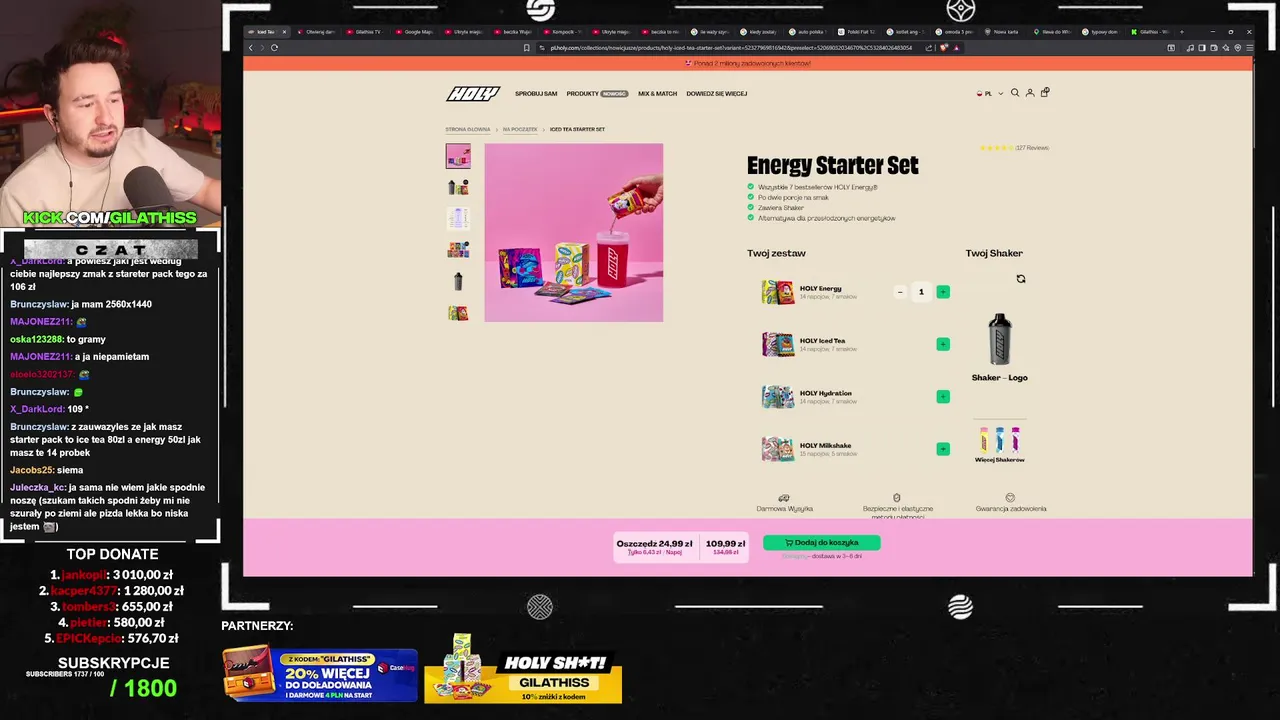The image size is (1280, 720).
Task: Click the browser address bar URL
Action: (730, 47)
